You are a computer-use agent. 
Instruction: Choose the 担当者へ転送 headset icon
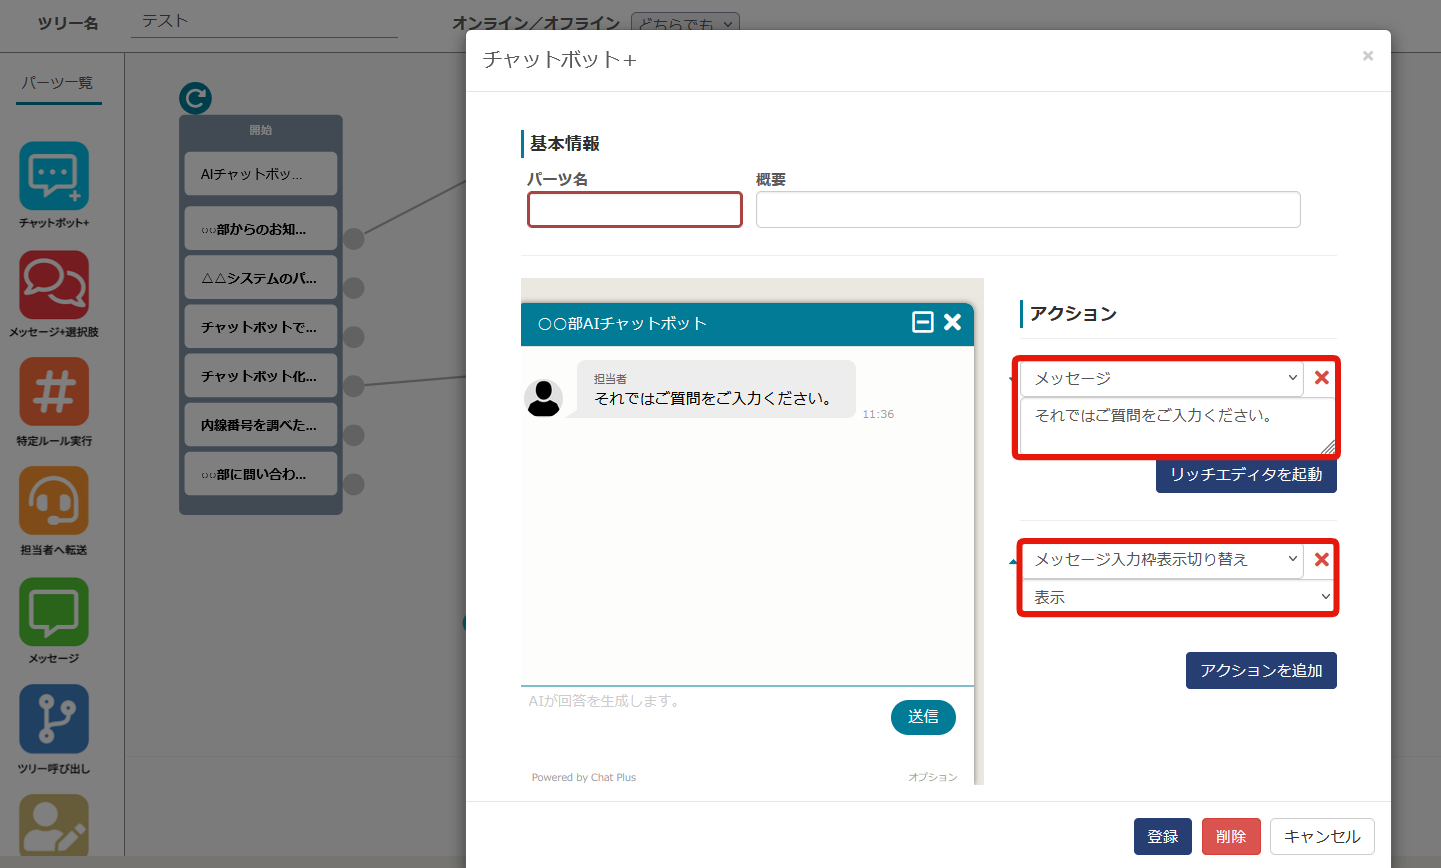54,502
